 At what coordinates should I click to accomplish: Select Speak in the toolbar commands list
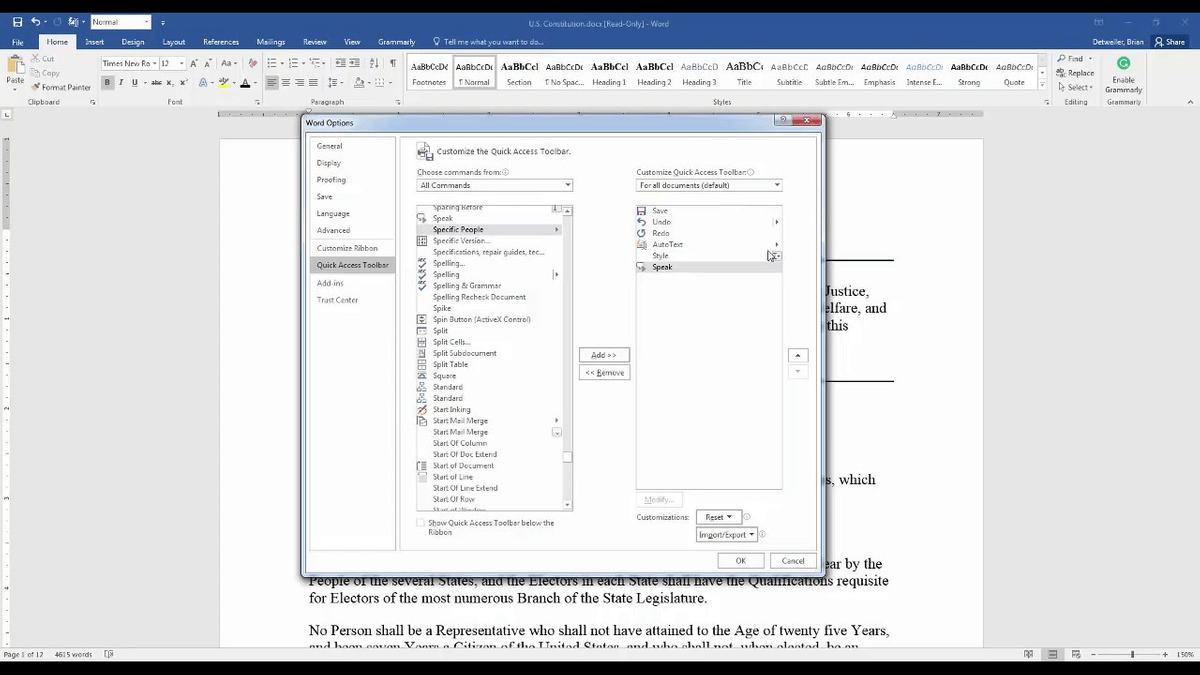pyautogui.click(x=662, y=267)
